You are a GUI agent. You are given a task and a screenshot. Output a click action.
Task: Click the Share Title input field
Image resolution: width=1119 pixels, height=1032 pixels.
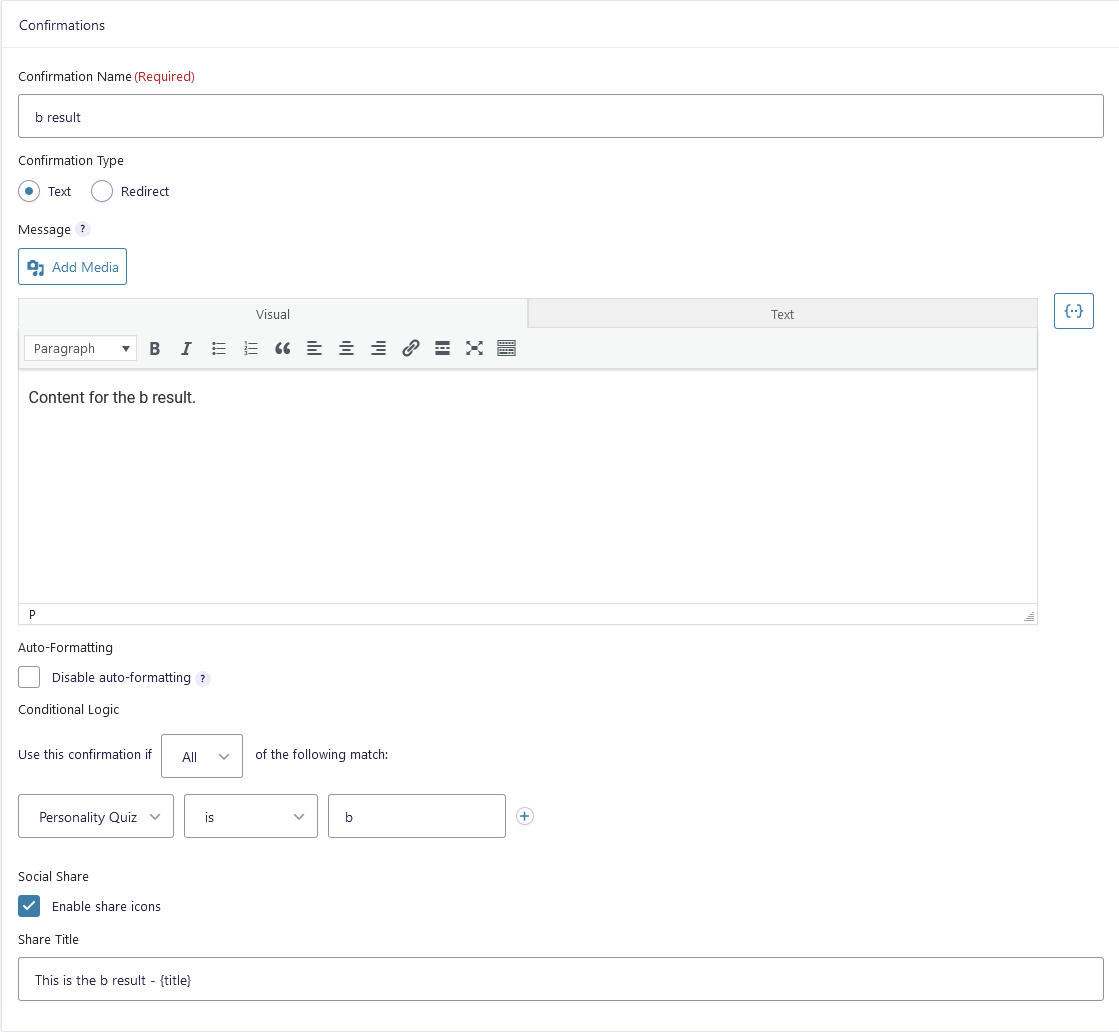[560, 979]
